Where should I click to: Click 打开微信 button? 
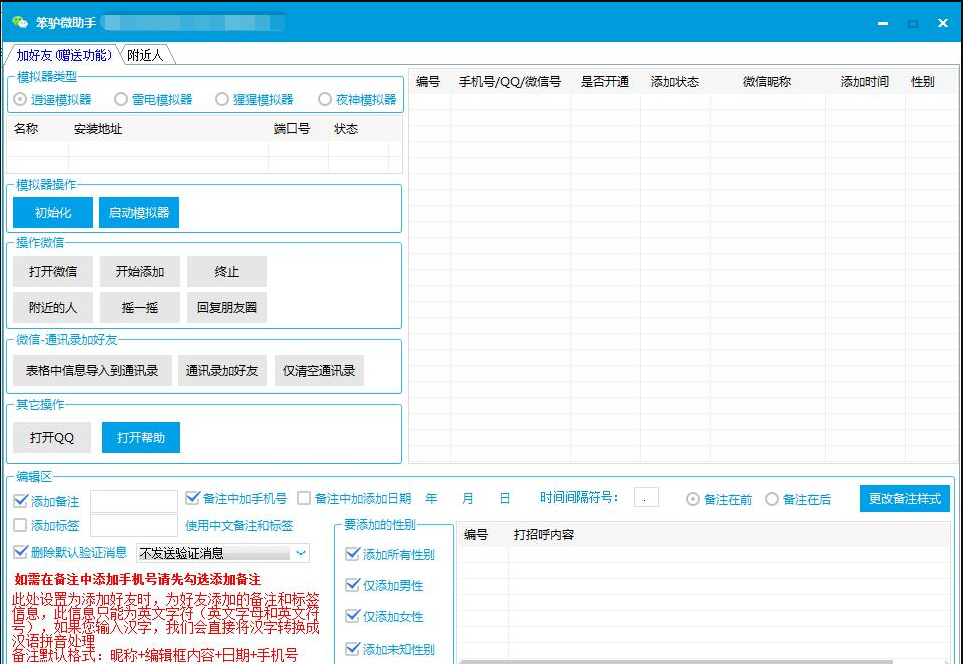click(x=53, y=271)
